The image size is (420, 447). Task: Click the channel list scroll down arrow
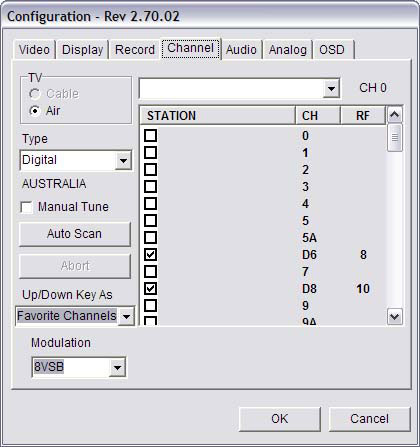395,316
